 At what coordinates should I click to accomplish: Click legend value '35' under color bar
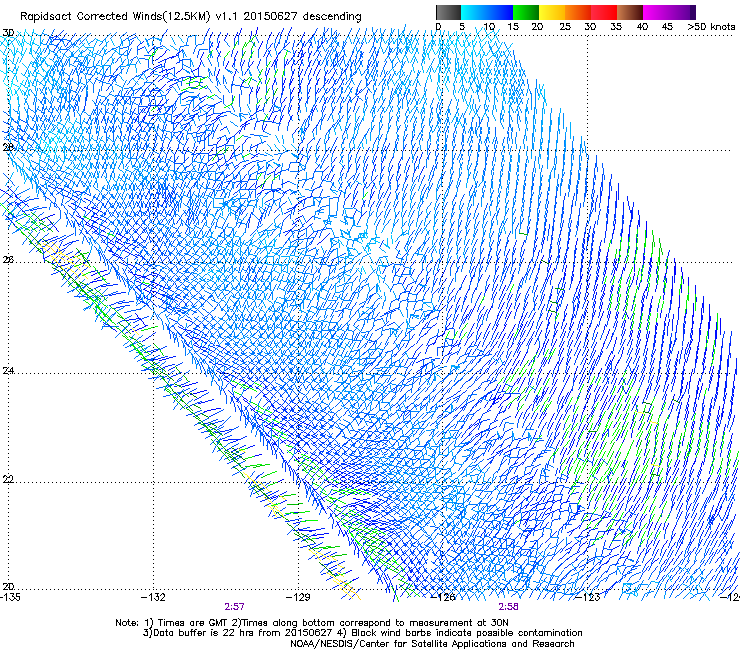[x=616, y=27]
